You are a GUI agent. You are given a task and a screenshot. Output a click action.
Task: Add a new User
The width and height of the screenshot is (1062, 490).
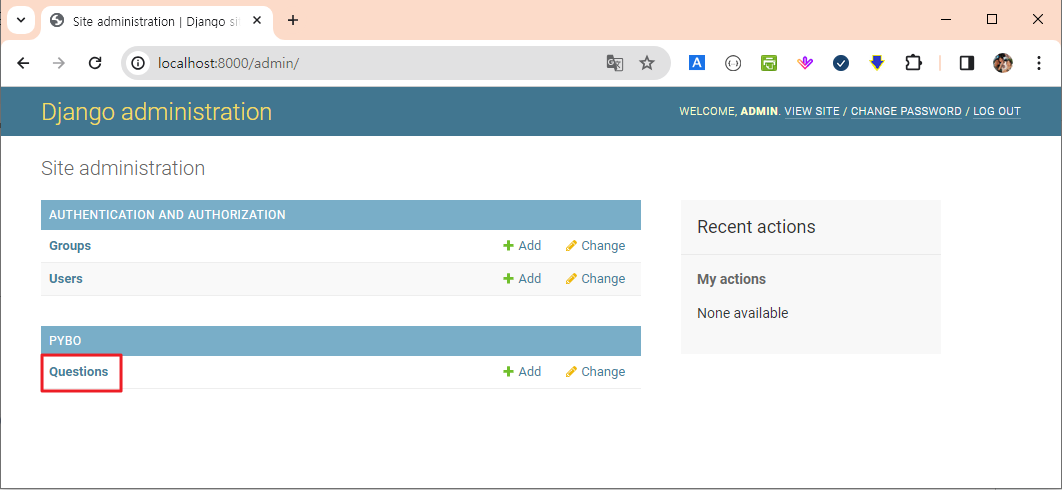point(522,279)
